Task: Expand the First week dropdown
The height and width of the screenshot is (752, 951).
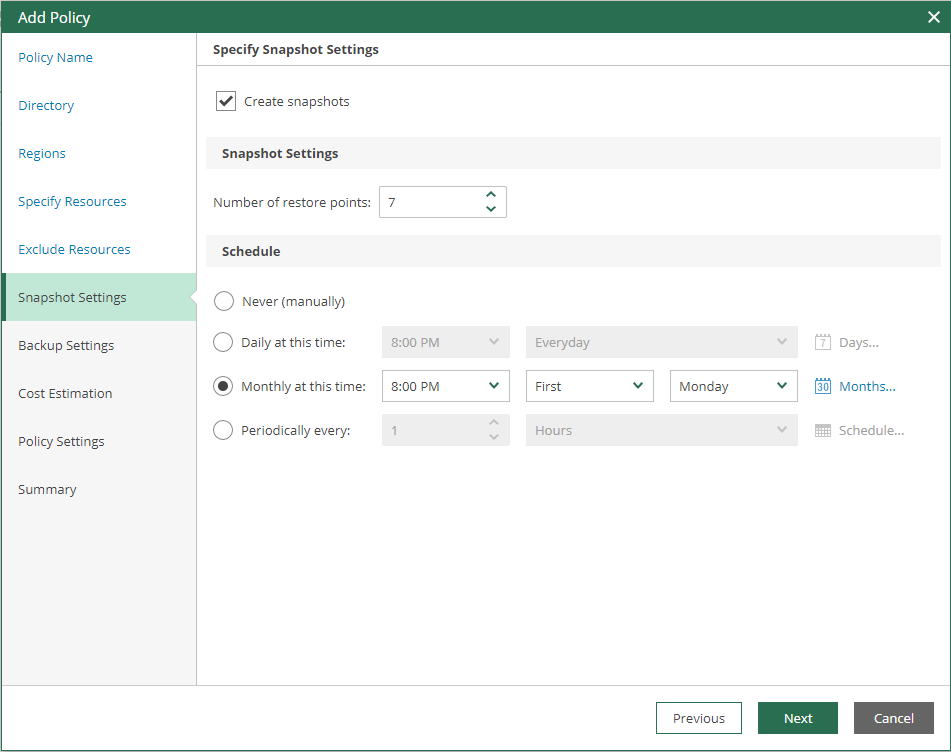Action: click(x=590, y=386)
